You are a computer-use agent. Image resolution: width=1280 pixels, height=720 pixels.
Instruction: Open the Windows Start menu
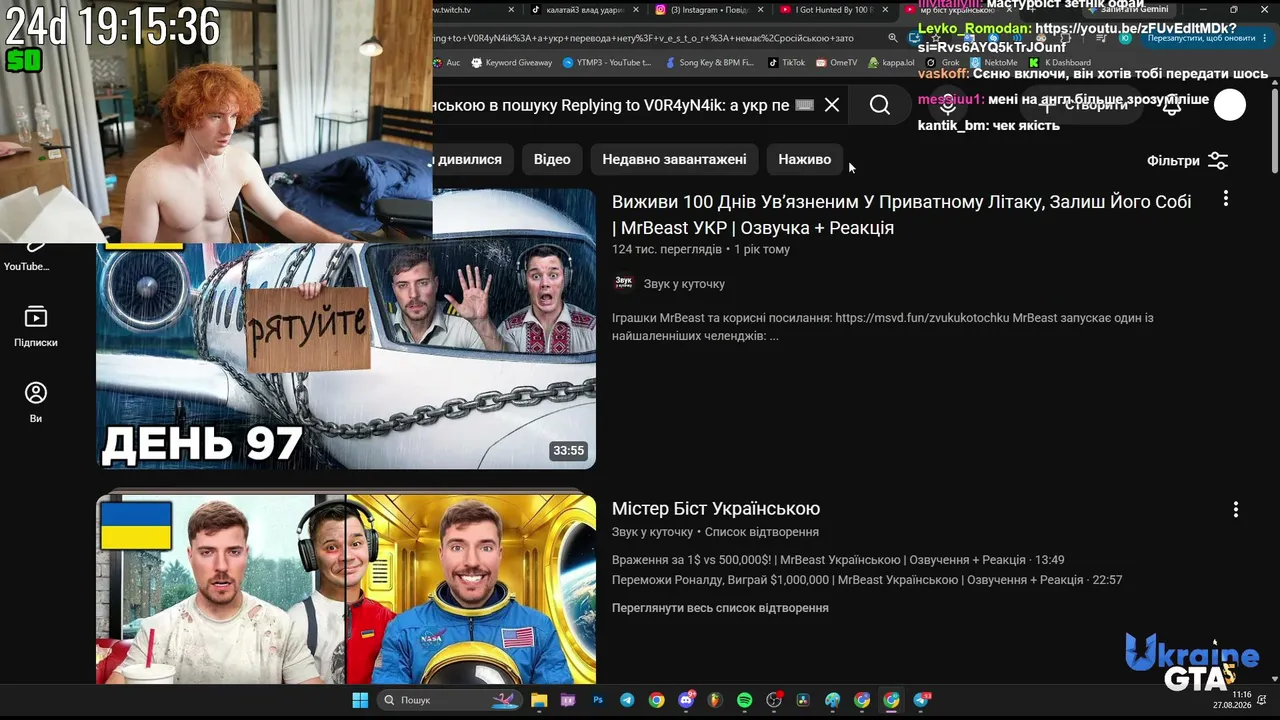coord(360,700)
